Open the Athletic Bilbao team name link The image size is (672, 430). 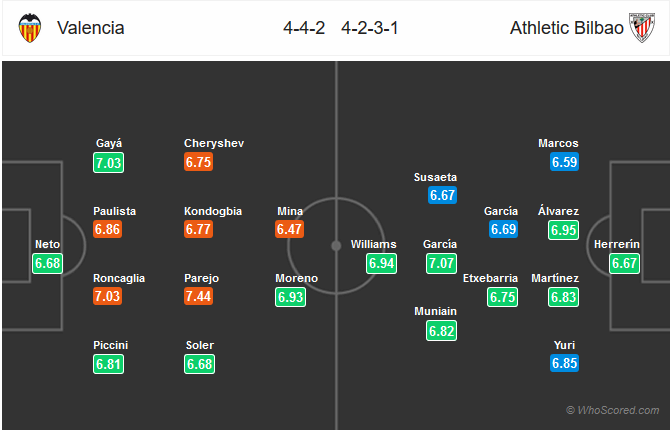pyautogui.click(x=567, y=28)
